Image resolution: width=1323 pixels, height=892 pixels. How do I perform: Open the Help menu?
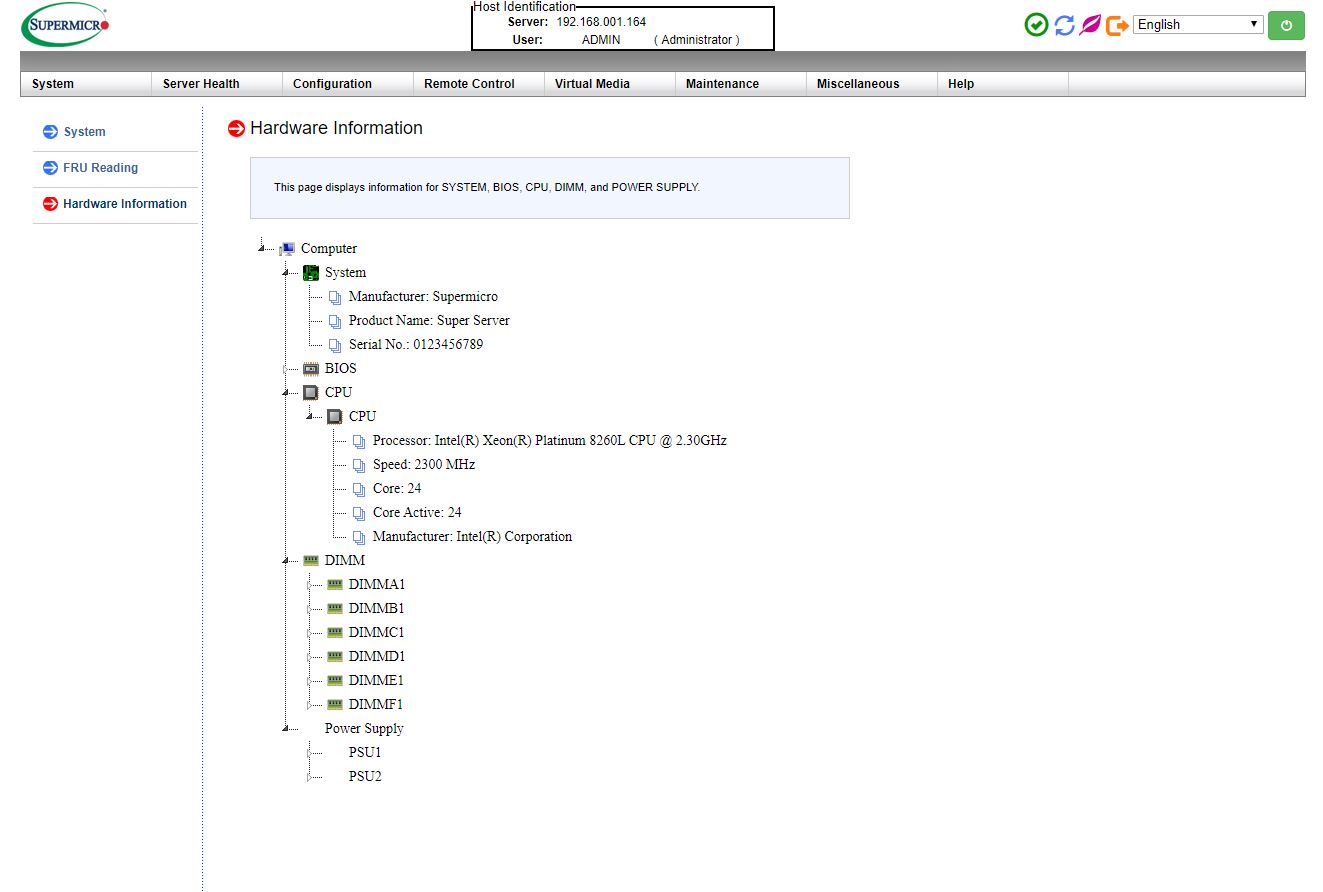coord(961,84)
